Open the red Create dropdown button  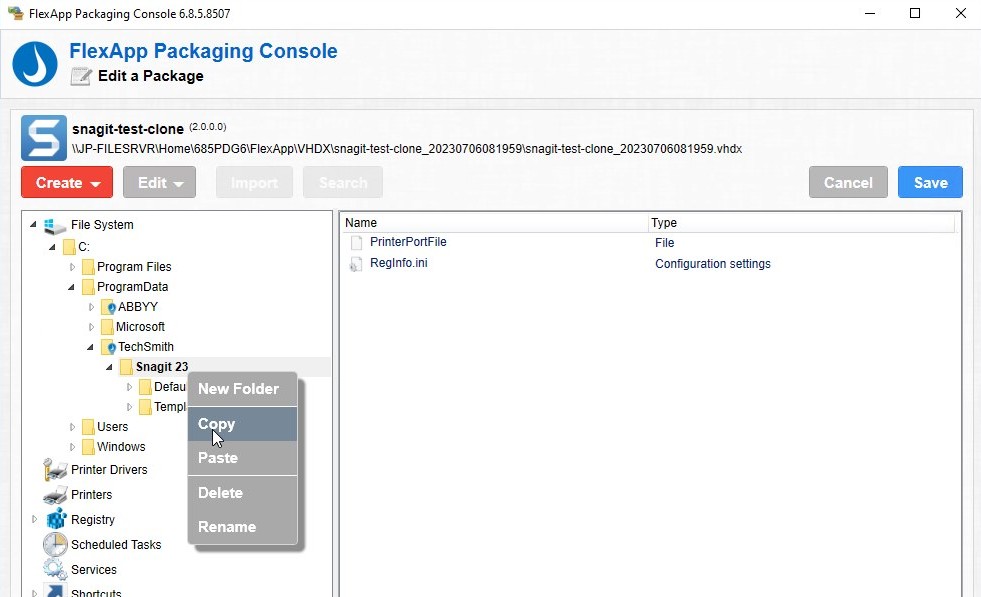[67, 182]
